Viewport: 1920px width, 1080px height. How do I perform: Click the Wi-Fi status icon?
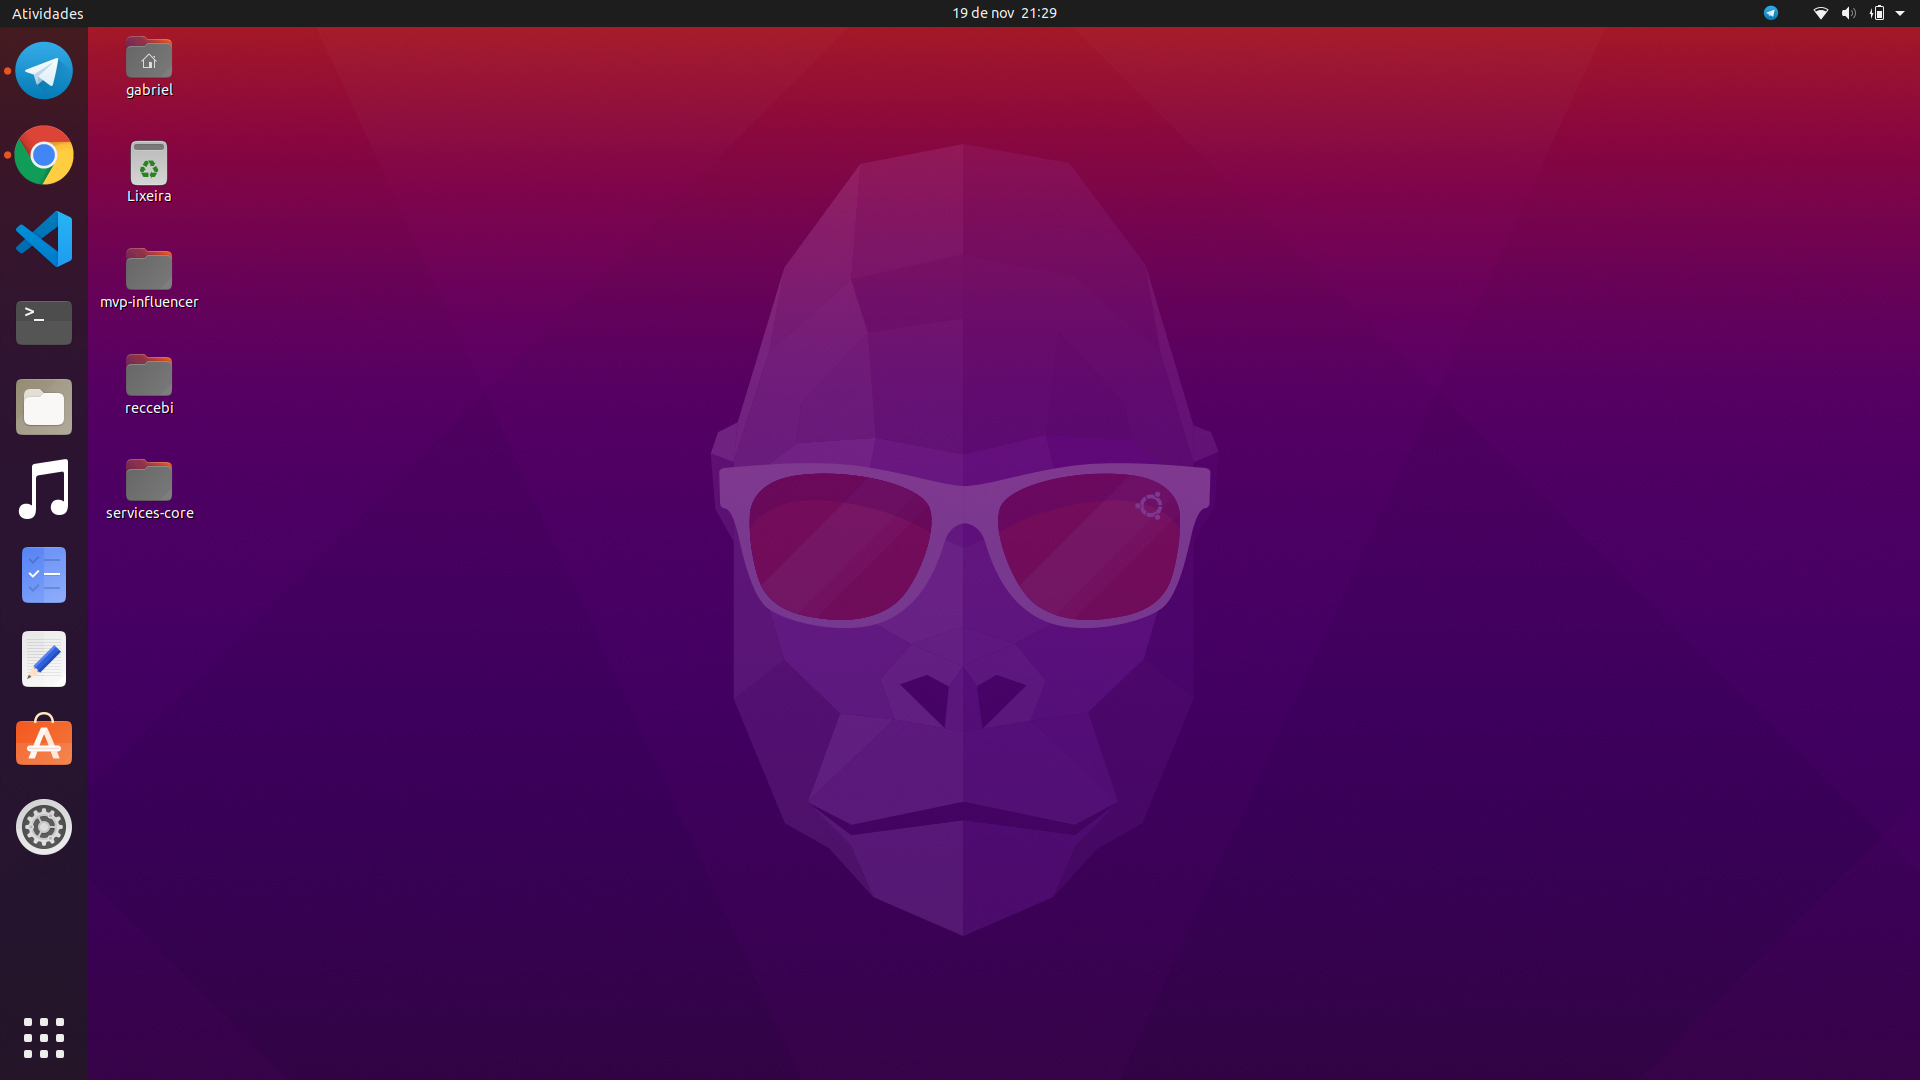1820,13
